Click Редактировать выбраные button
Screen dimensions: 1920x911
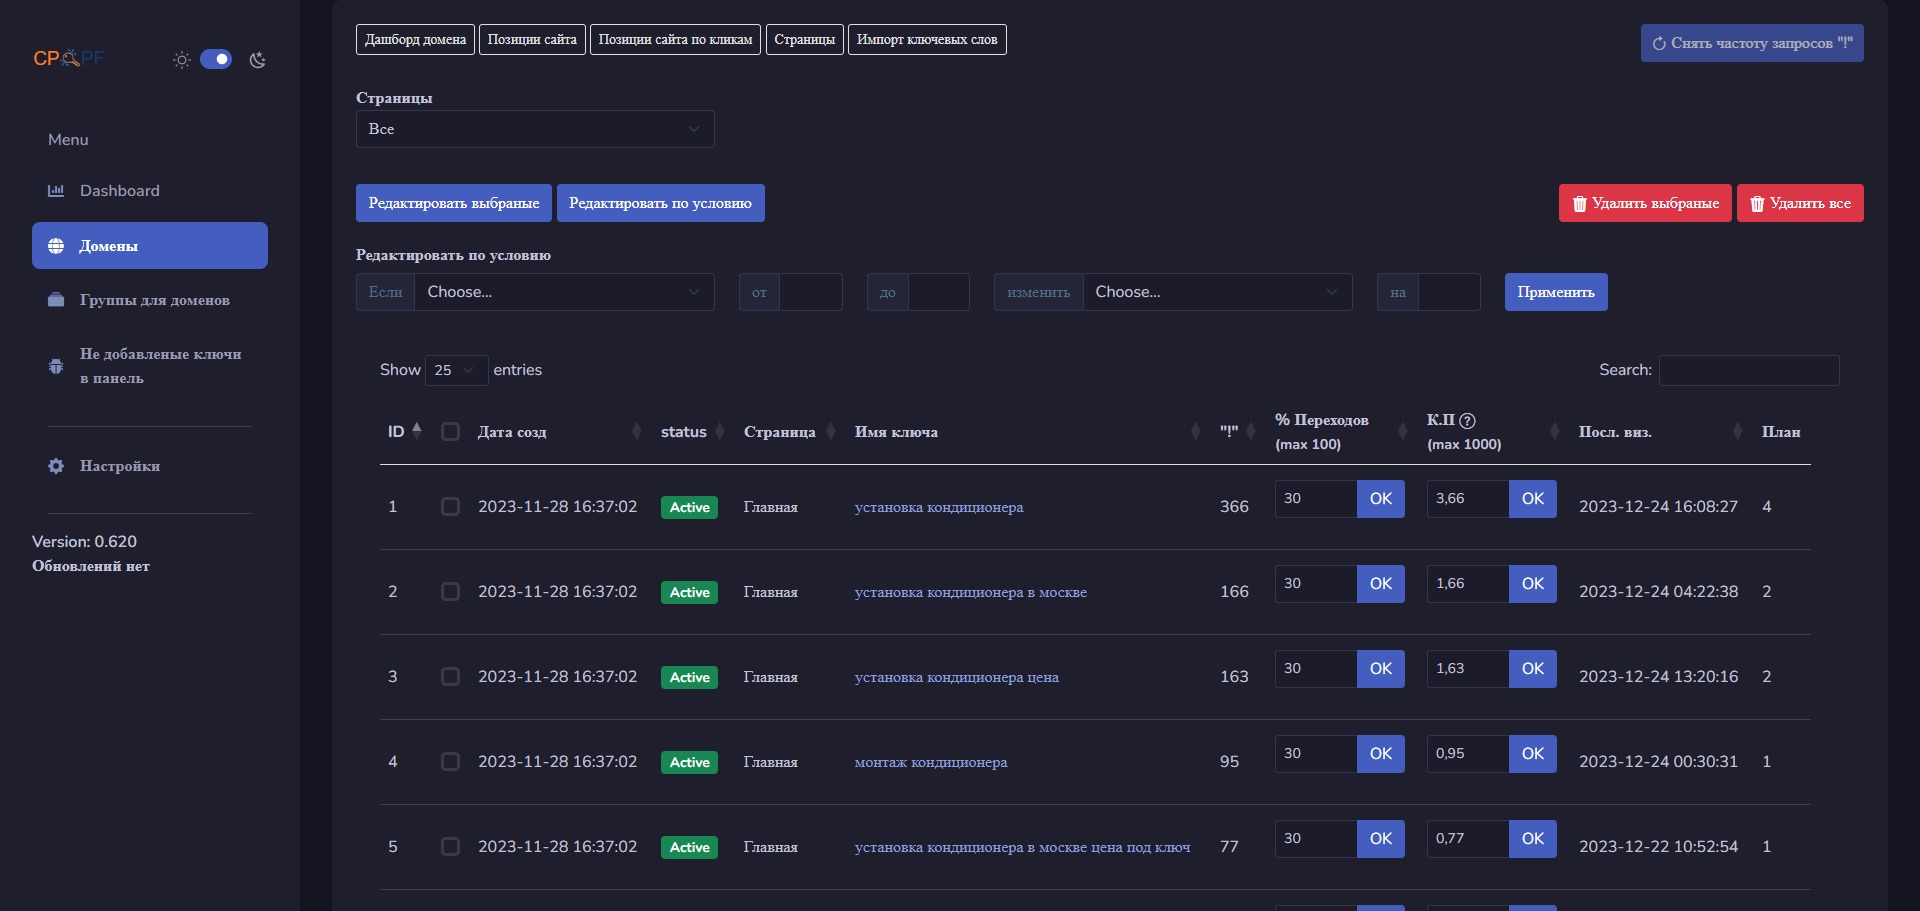point(454,203)
